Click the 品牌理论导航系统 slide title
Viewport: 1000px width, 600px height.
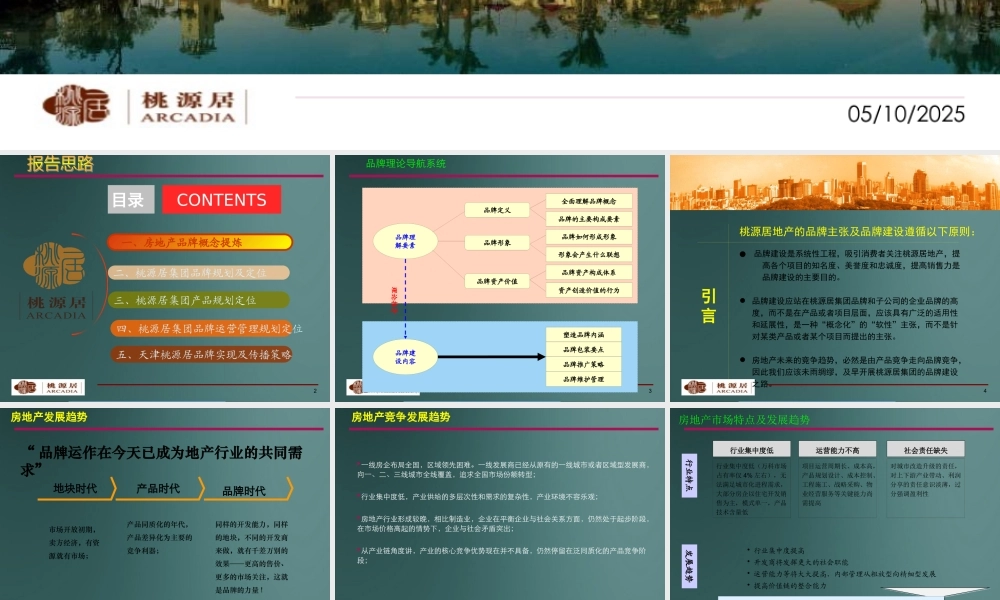pyautogui.click(x=406, y=164)
